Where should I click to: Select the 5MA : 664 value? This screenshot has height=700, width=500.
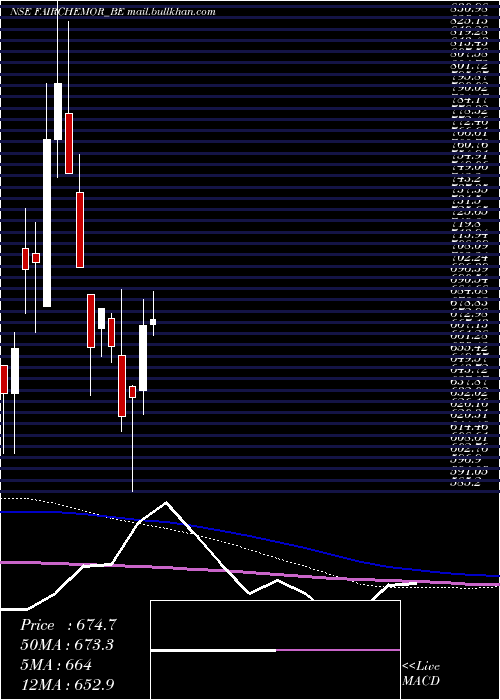click(56, 665)
